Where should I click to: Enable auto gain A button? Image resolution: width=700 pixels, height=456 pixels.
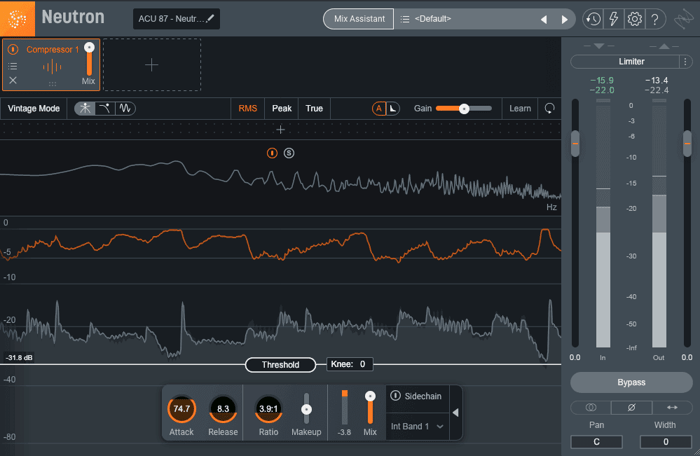click(x=379, y=109)
